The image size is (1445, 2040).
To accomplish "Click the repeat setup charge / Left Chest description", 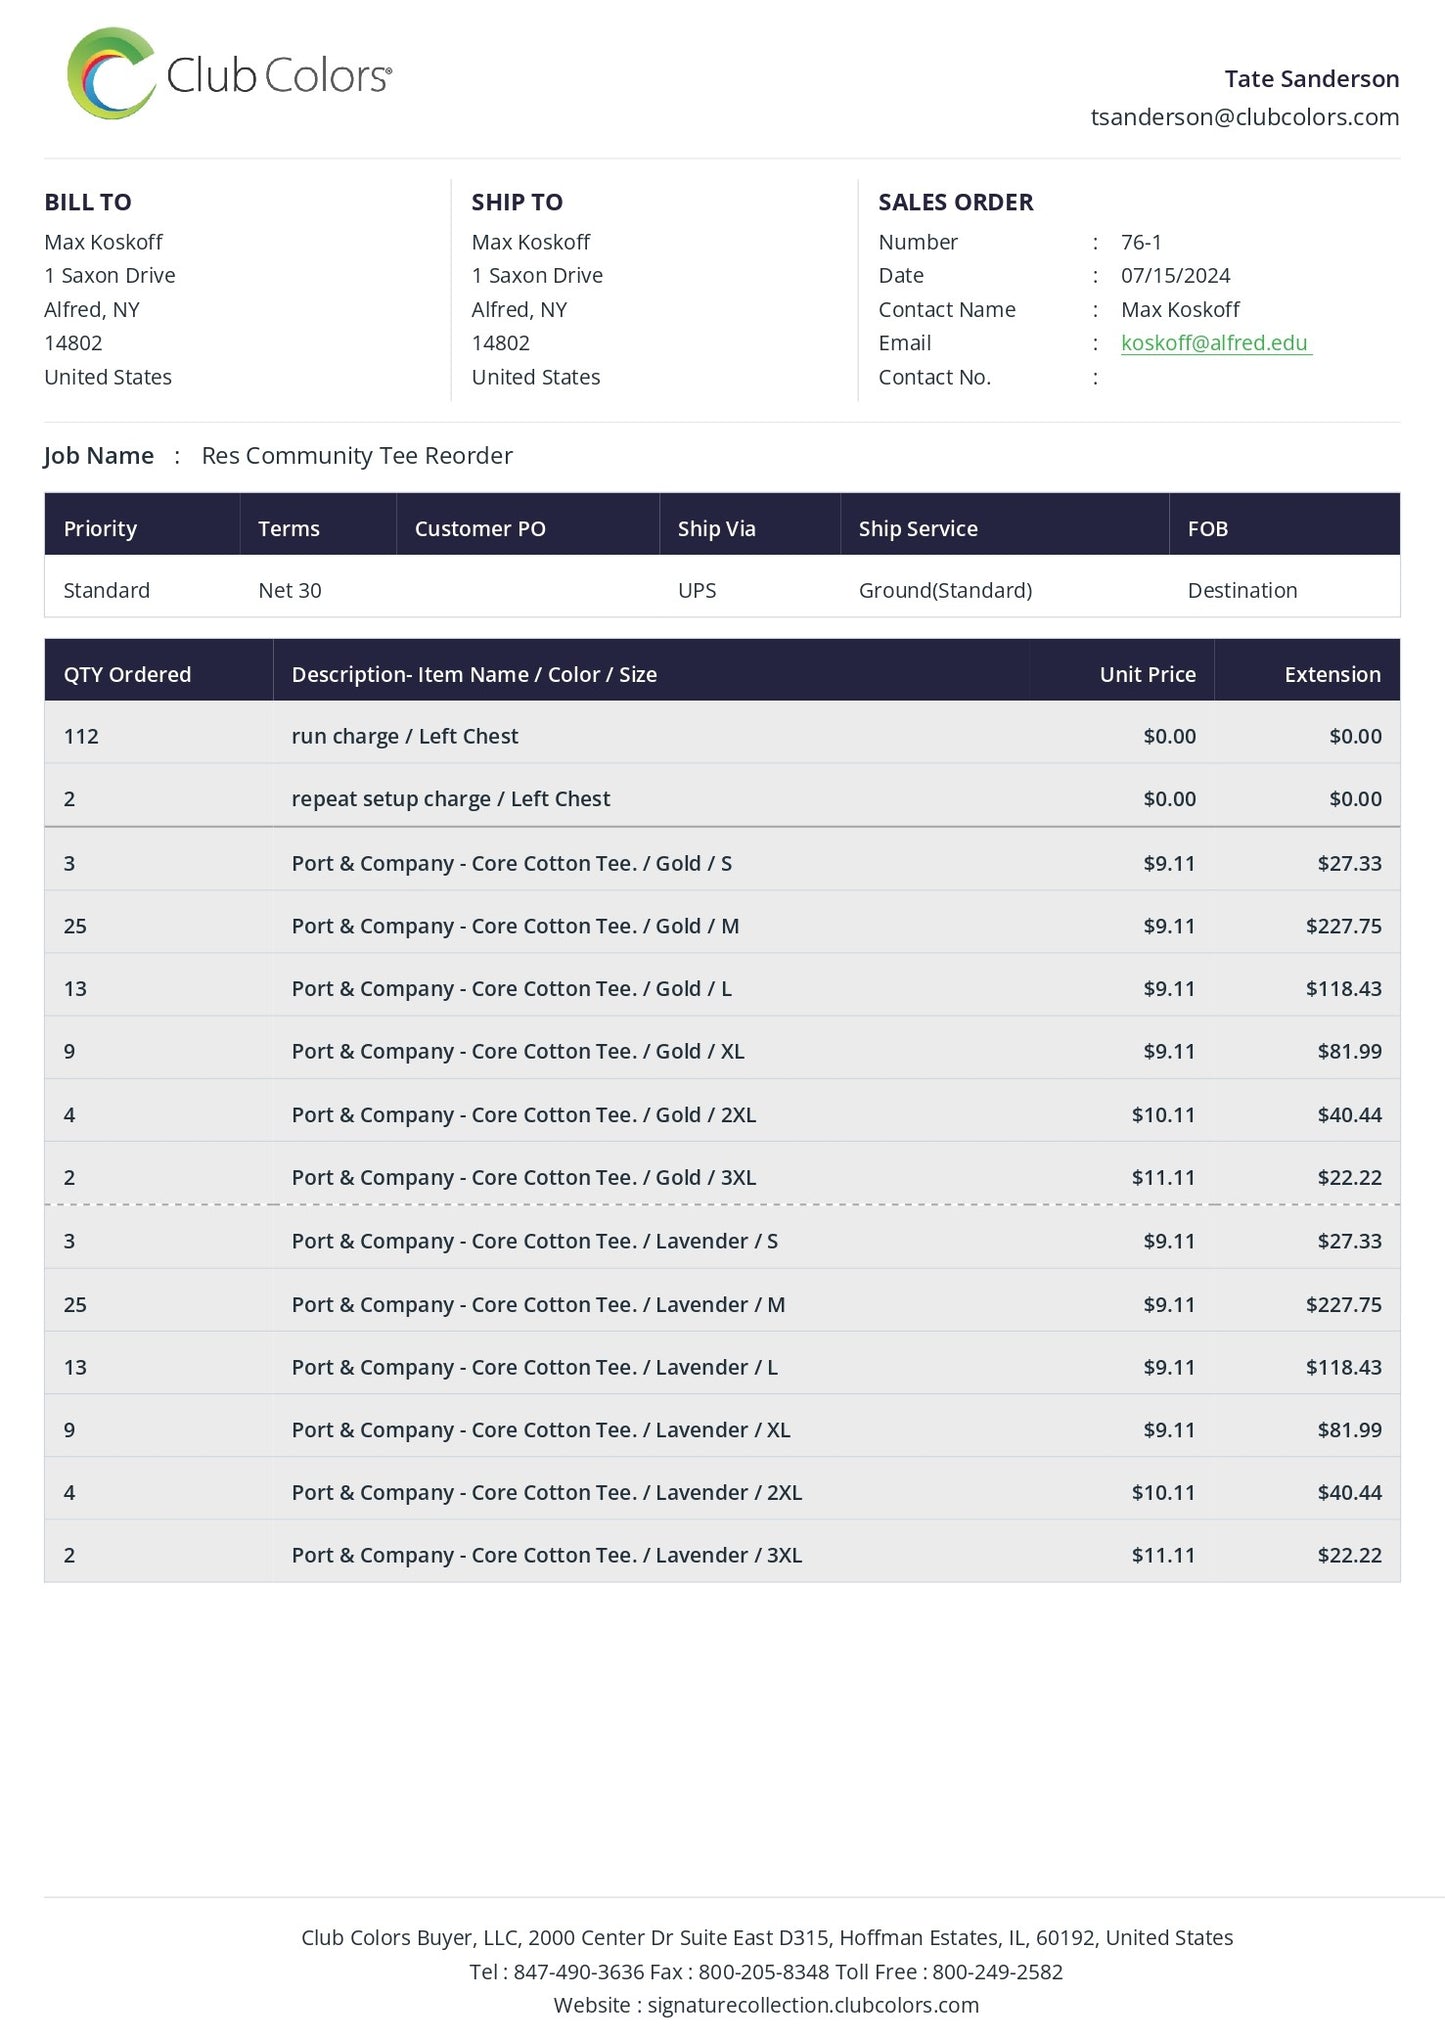I will point(451,799).
